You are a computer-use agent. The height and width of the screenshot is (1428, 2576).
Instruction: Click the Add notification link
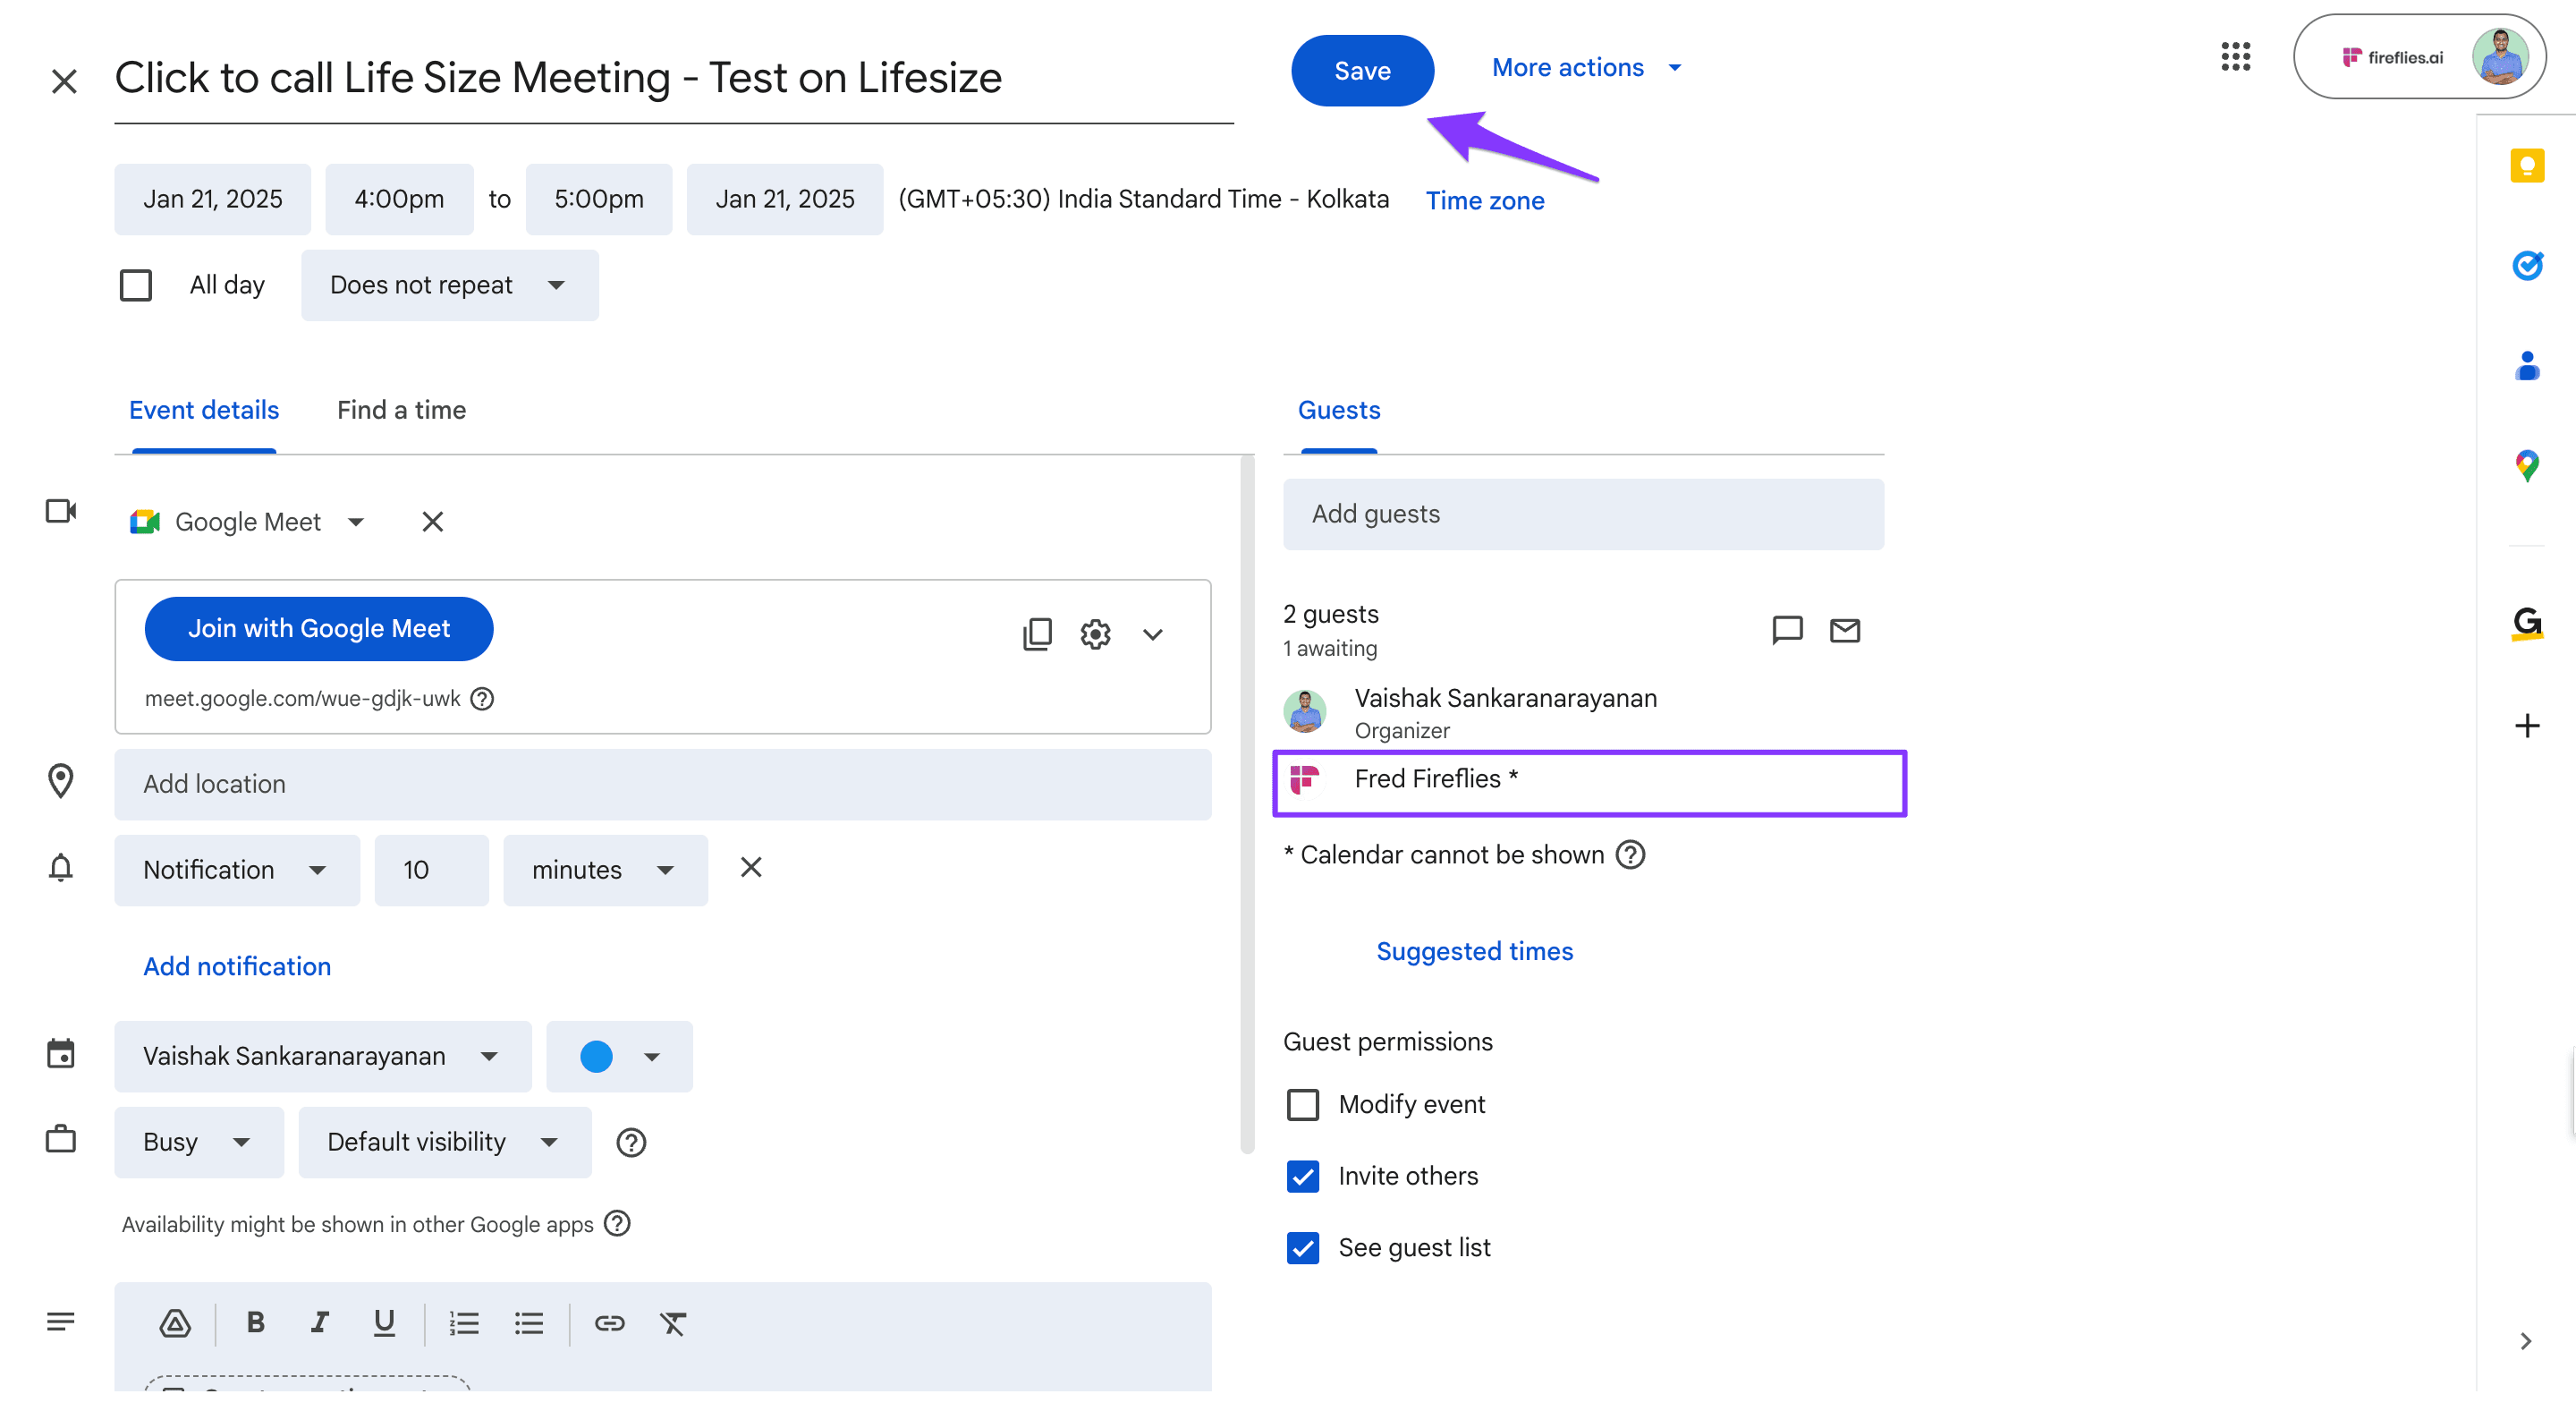[237, 967]
